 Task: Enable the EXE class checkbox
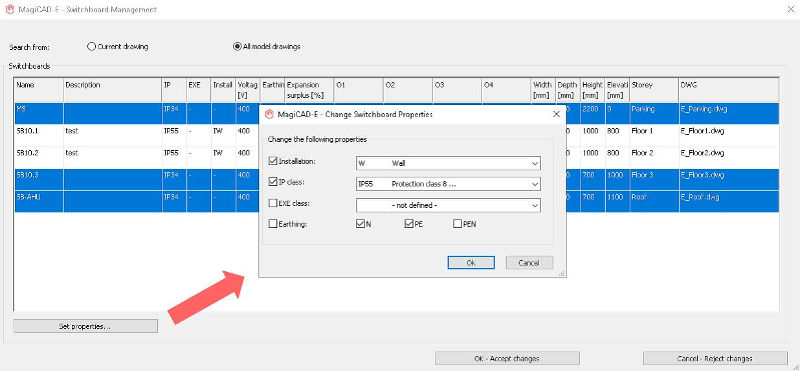click(273, 203)
